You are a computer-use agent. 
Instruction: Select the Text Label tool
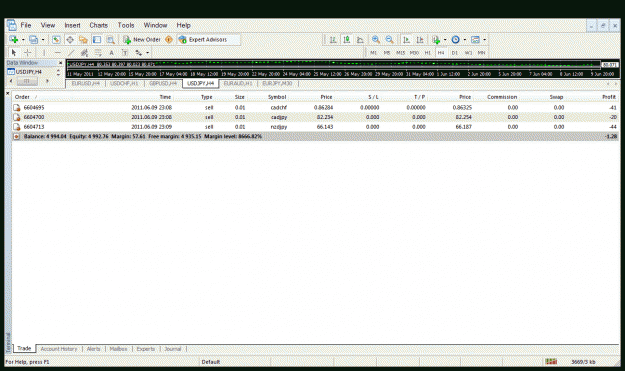pos(125,53)
